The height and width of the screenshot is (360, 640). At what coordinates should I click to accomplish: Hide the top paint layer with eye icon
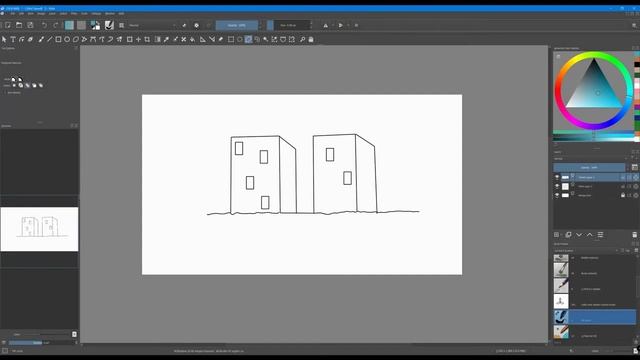pyautogui.click(x=557, y=177)
